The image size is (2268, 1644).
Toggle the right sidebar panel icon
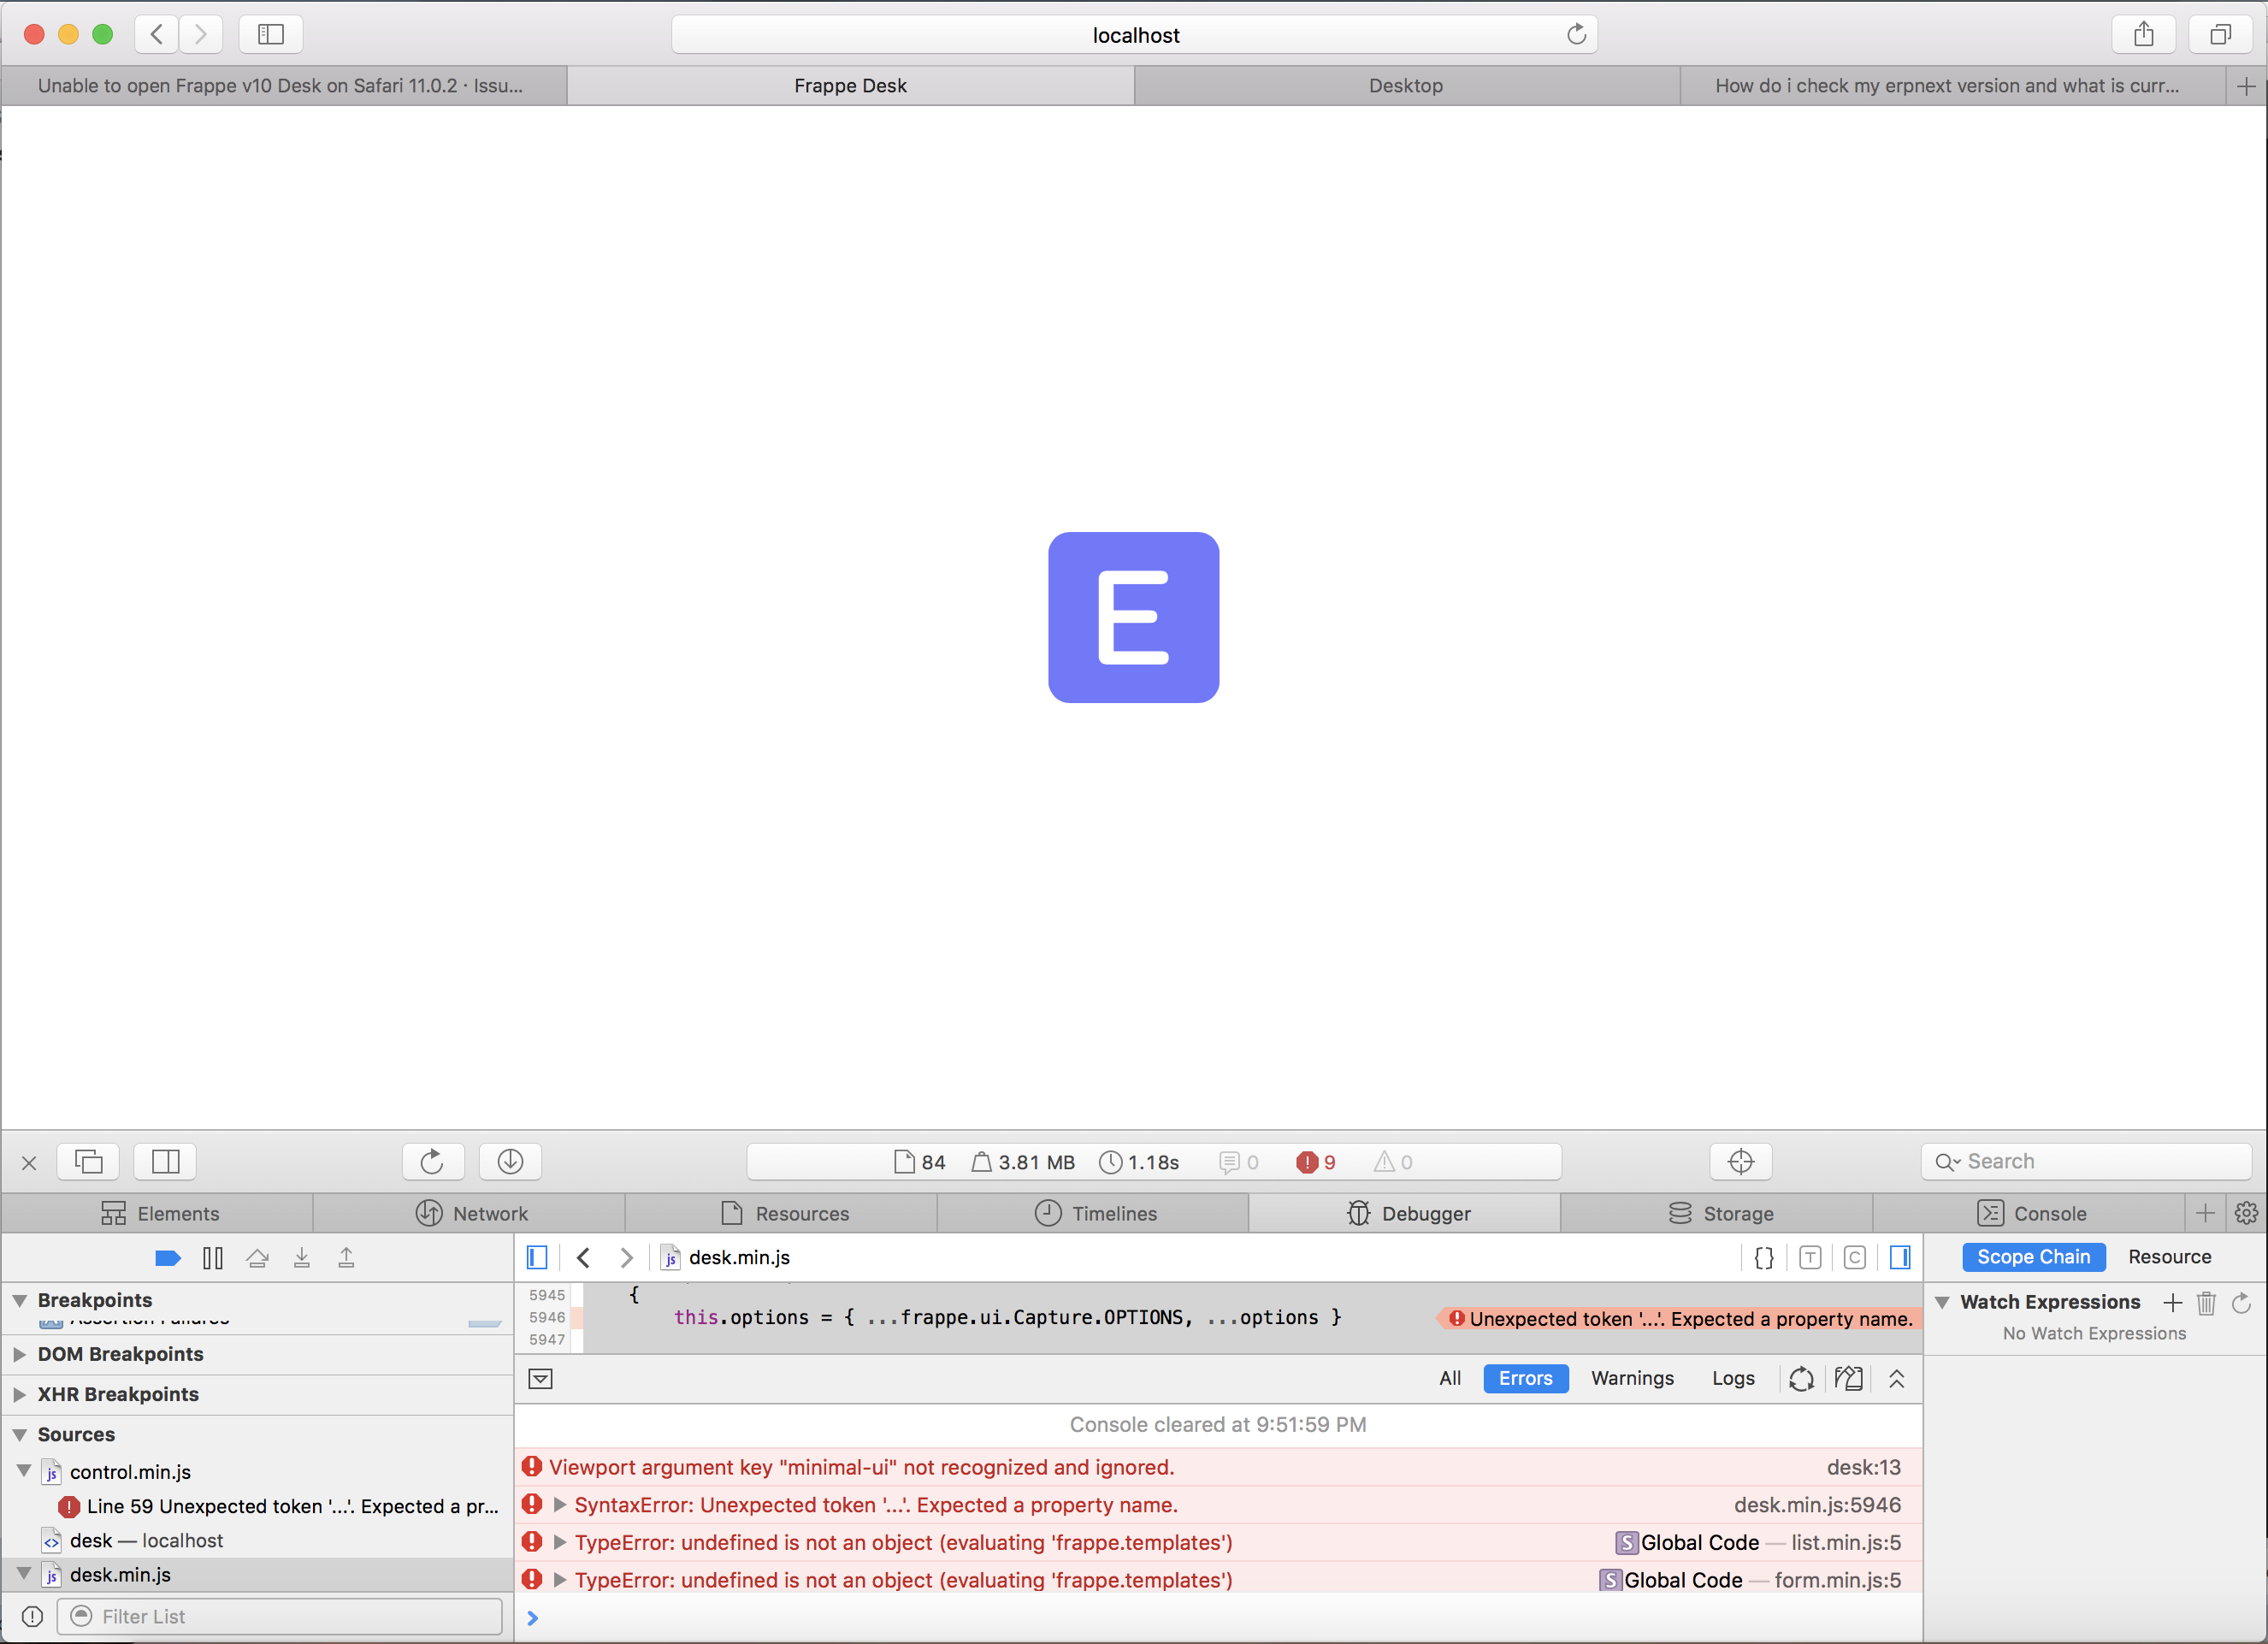(1899, 1257)
